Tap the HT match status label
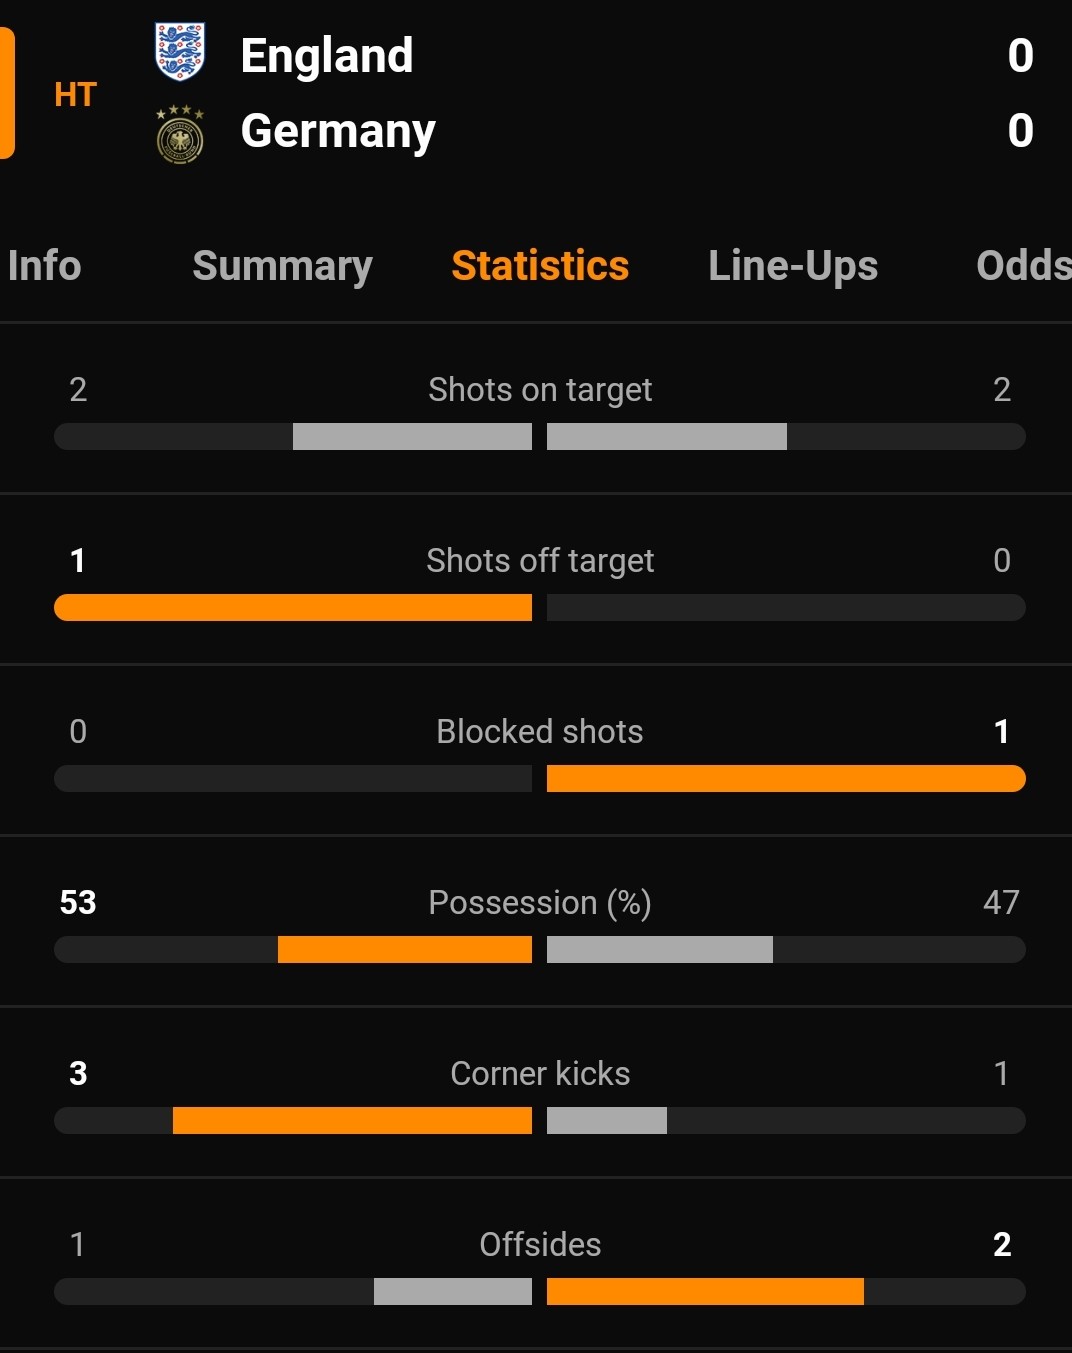 tap(75, 95)
